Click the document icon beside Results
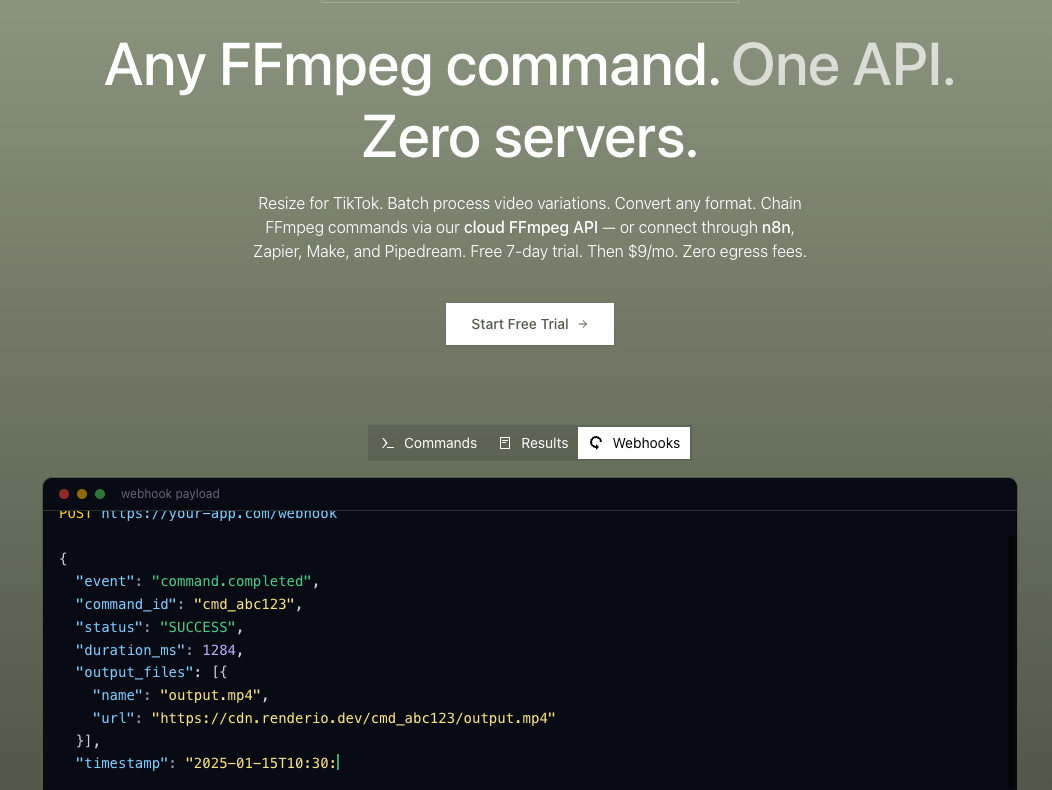1052x790 pixels. pos(505,443)
